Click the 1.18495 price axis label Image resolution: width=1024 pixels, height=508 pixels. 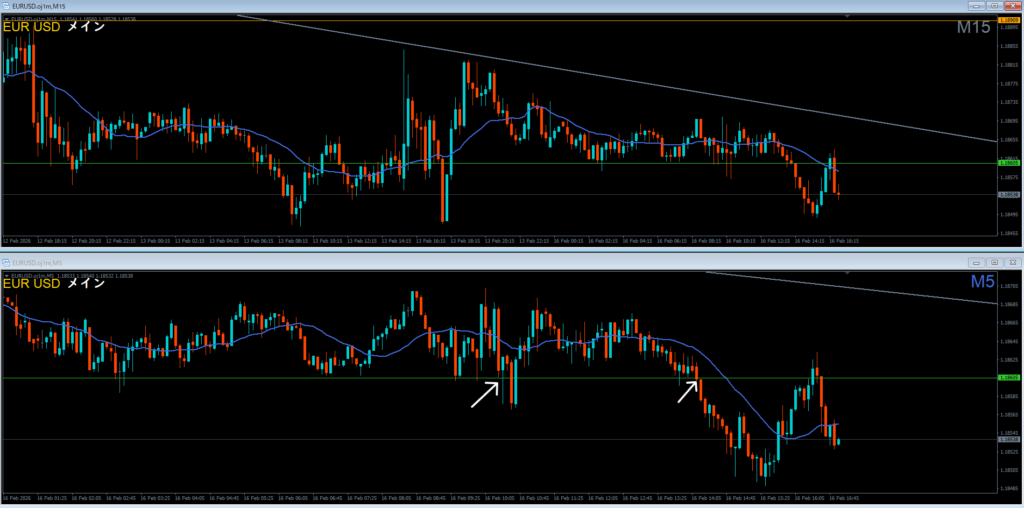(1009, 214)
